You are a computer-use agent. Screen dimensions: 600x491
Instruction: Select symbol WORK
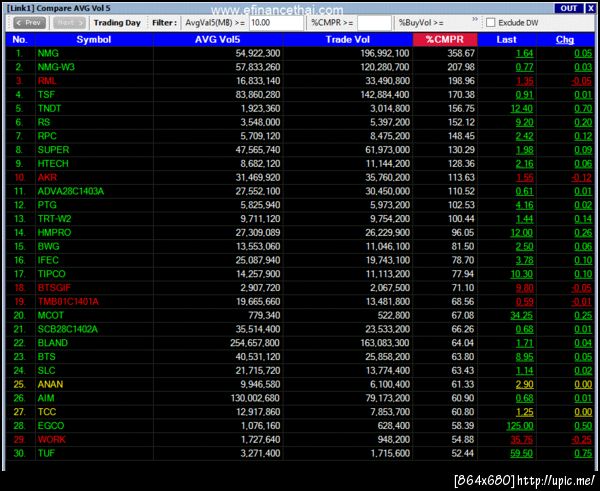[x=52, y=439]
